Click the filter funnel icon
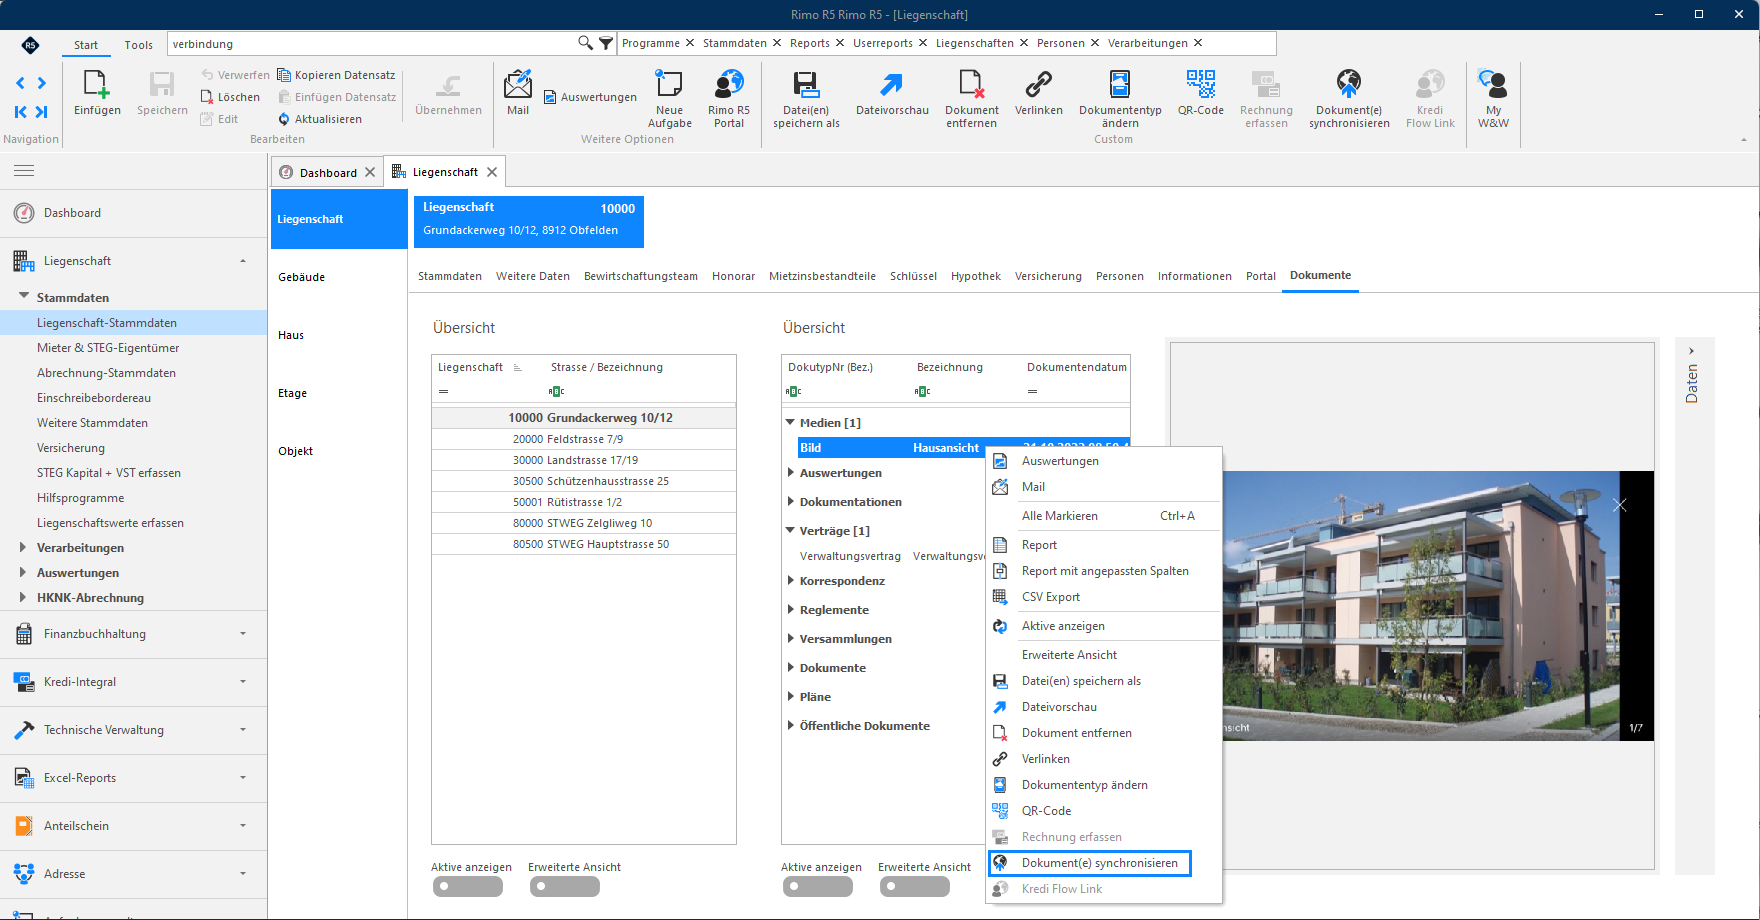 point(606,43)
